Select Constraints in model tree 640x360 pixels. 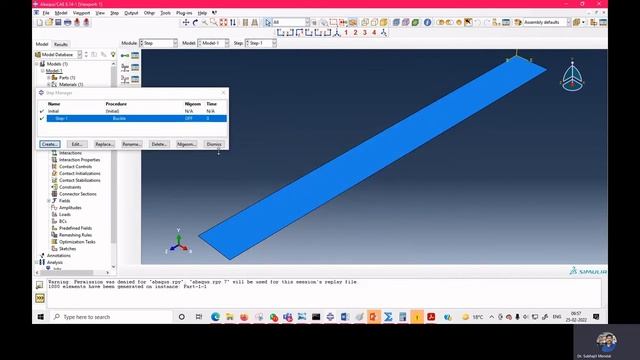pyautogui.click(x=70, y=187)
